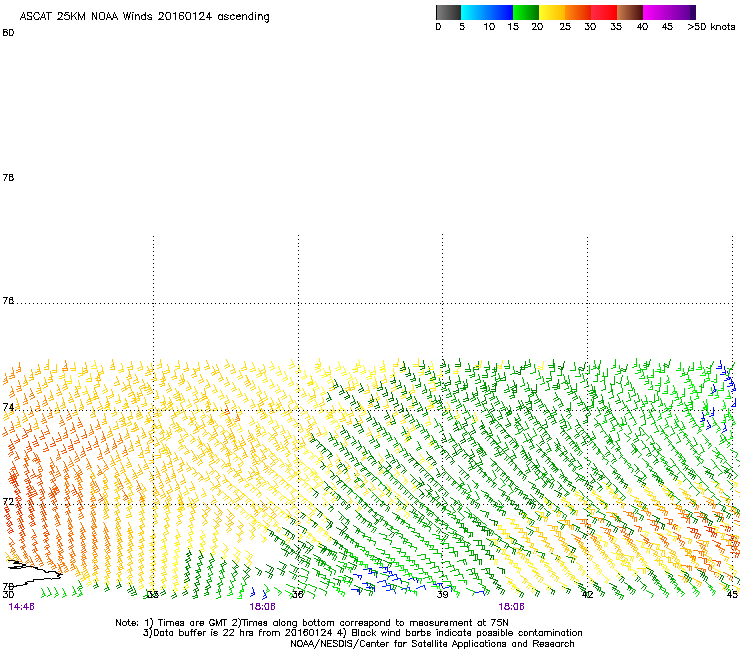Click the >50 knots legend label
Screen dimensions: 740x650
pyautogui.click(x=711, y=27)
